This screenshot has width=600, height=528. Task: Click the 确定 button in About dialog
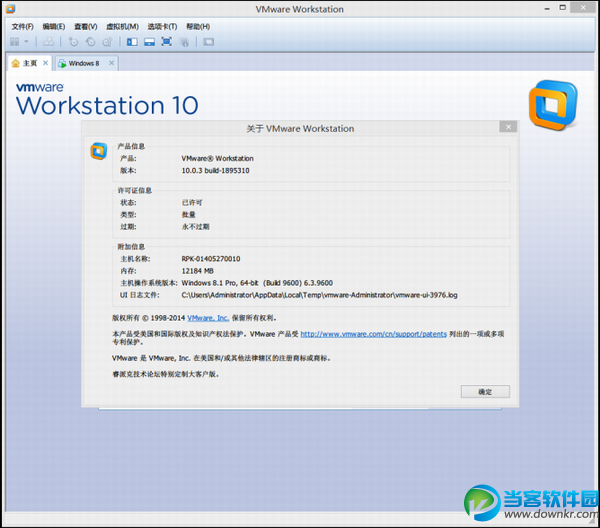[485, 391]
